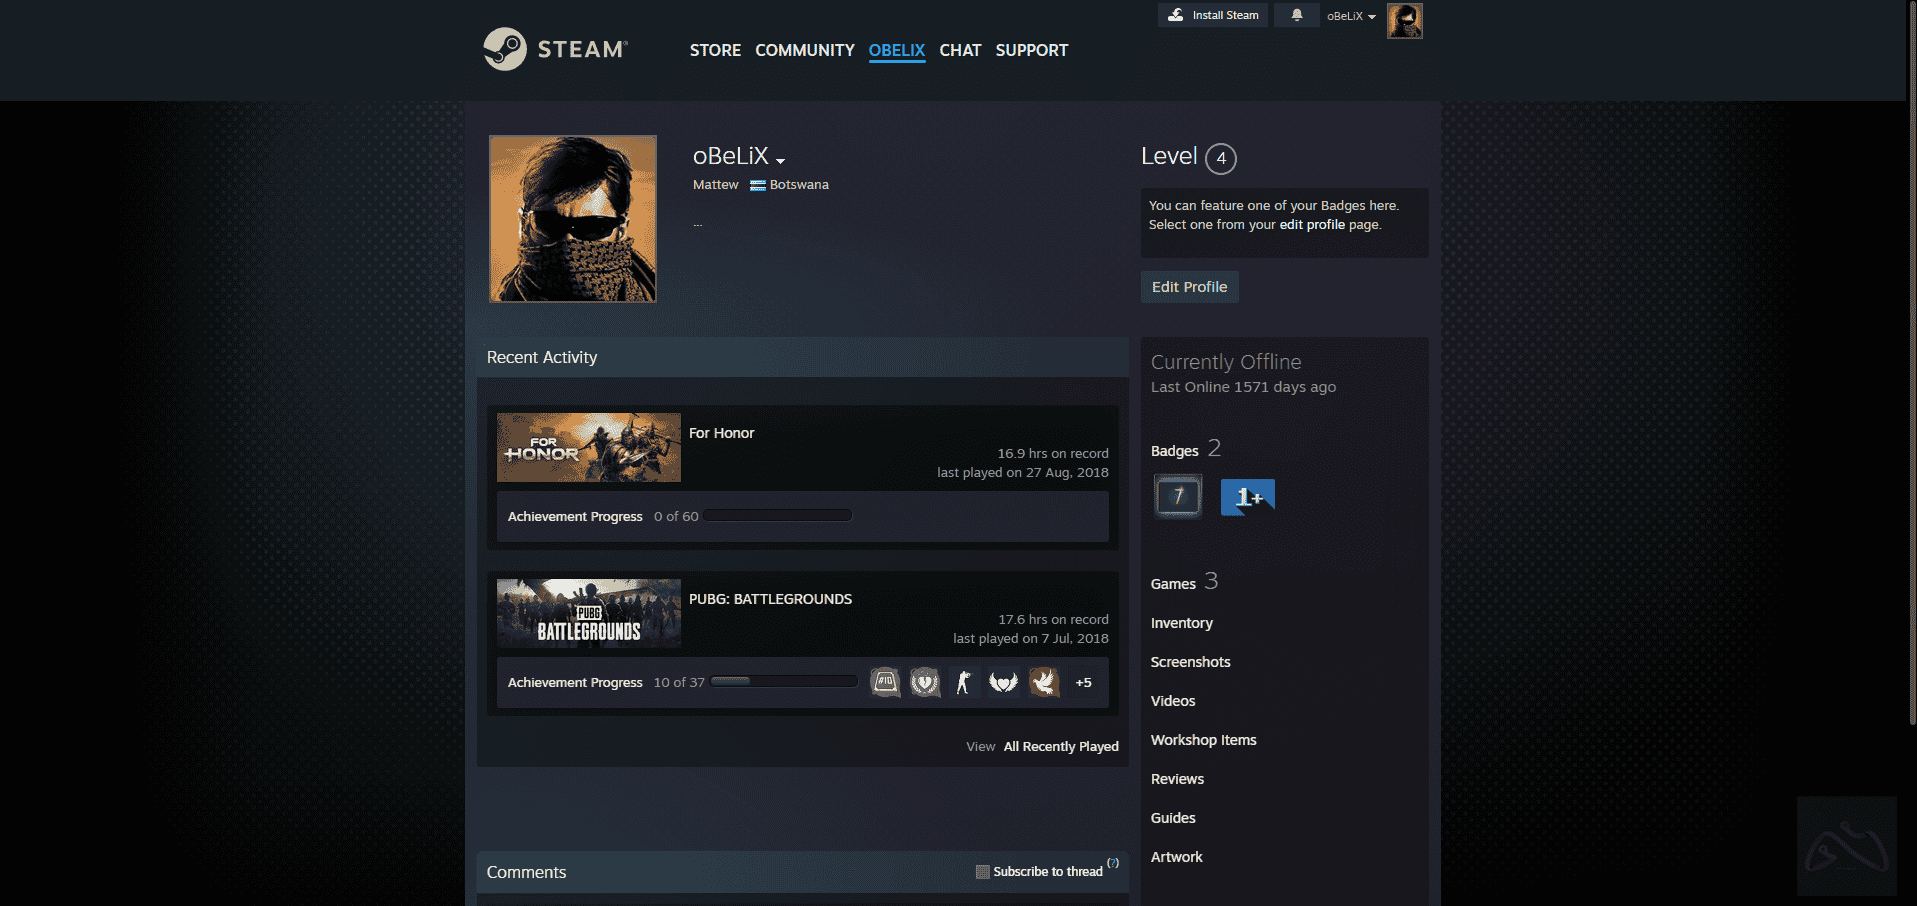The height and width of the screenshot is (906, 1917).
Task: Click the +5 more achievements link
Action: [x=1084, y=683]
